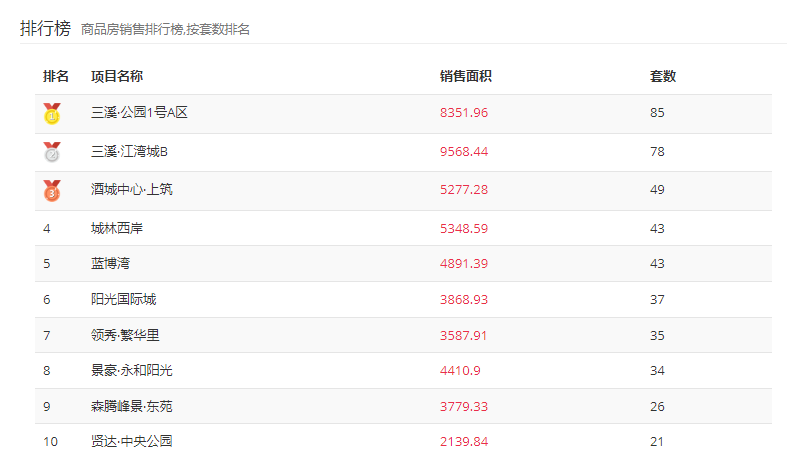Click rank number 8
This screenshot has width=790, height=476.
pos(47,370)
